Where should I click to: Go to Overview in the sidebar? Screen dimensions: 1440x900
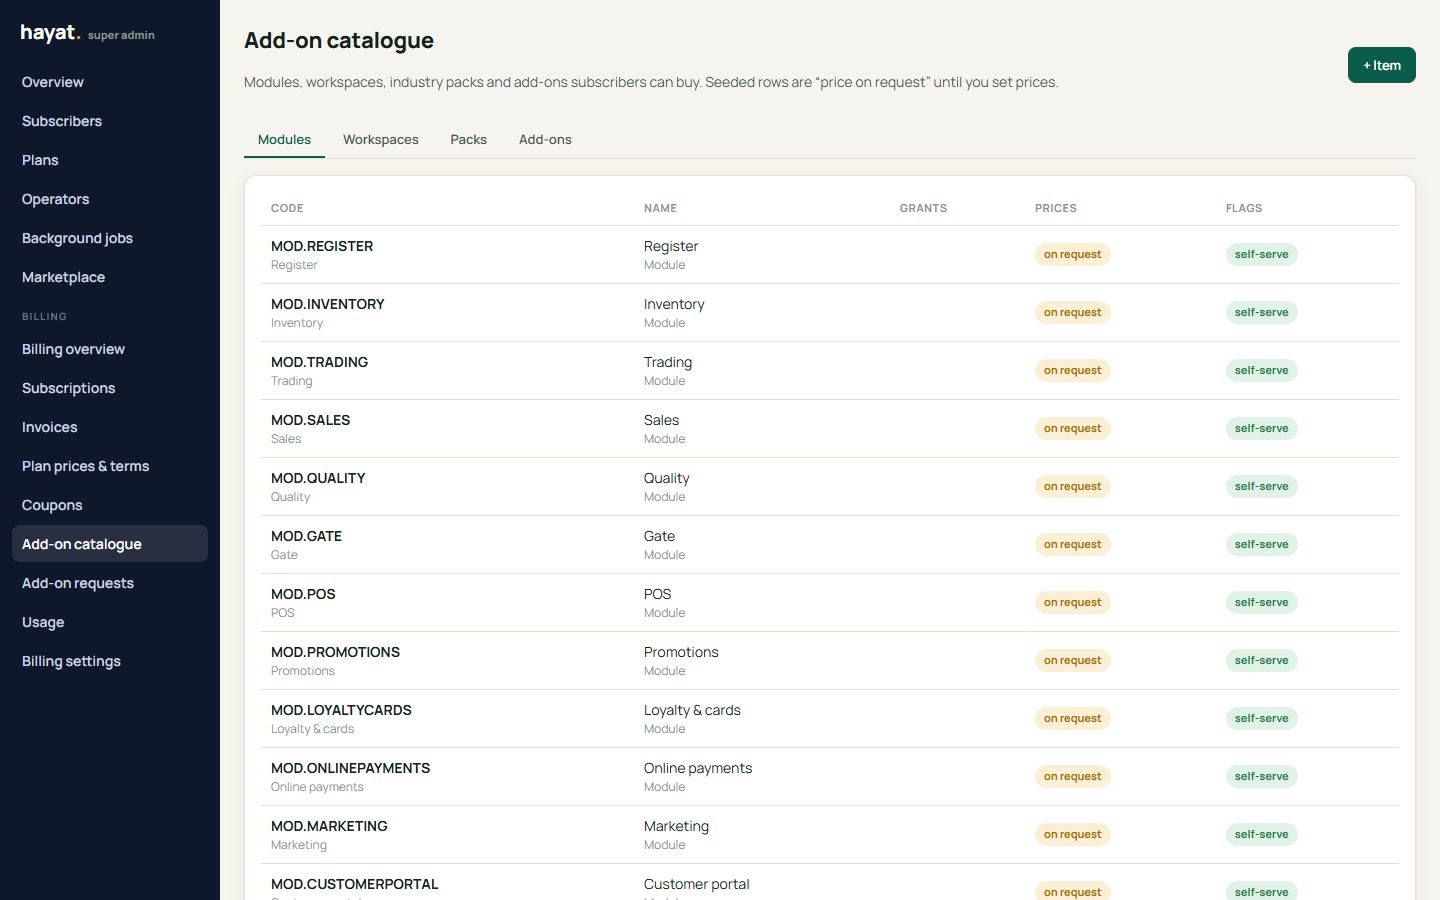coord(110,82)
